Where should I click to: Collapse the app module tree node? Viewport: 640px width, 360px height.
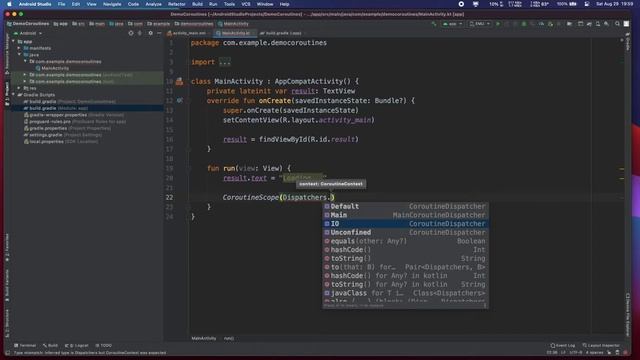click(13, 42)
